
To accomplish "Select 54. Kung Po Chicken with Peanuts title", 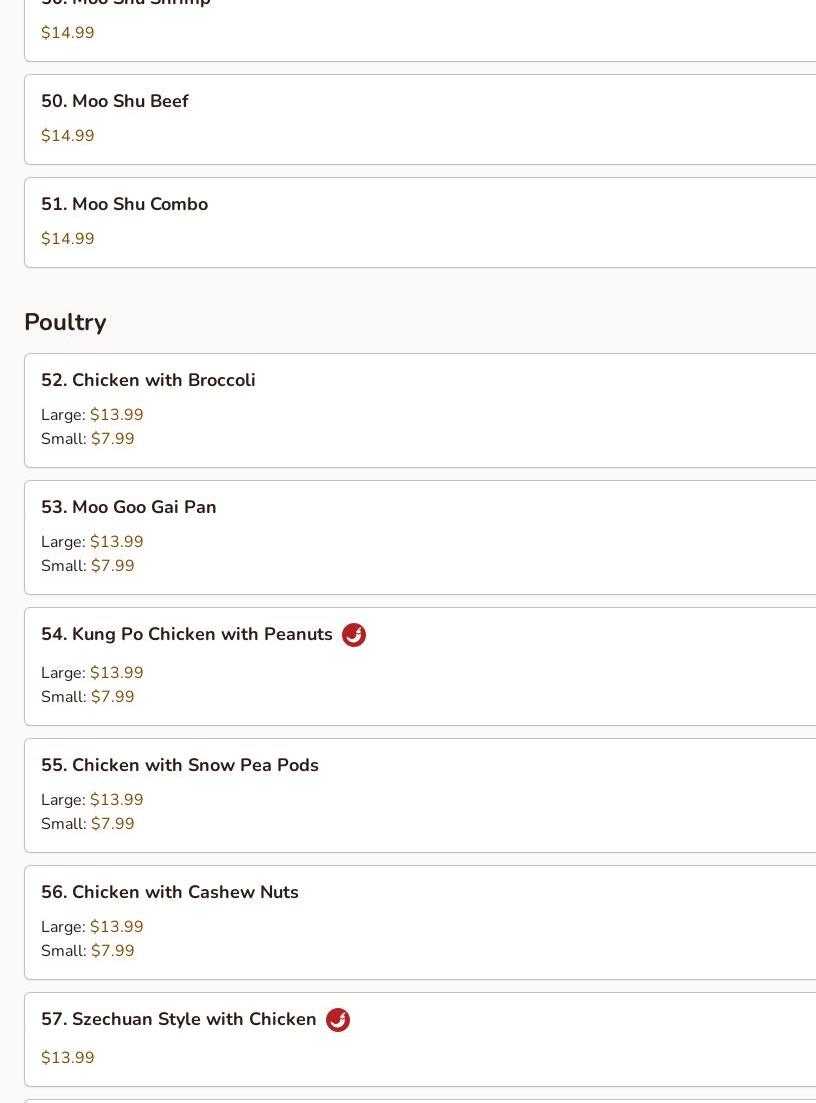I will (186, 634).
